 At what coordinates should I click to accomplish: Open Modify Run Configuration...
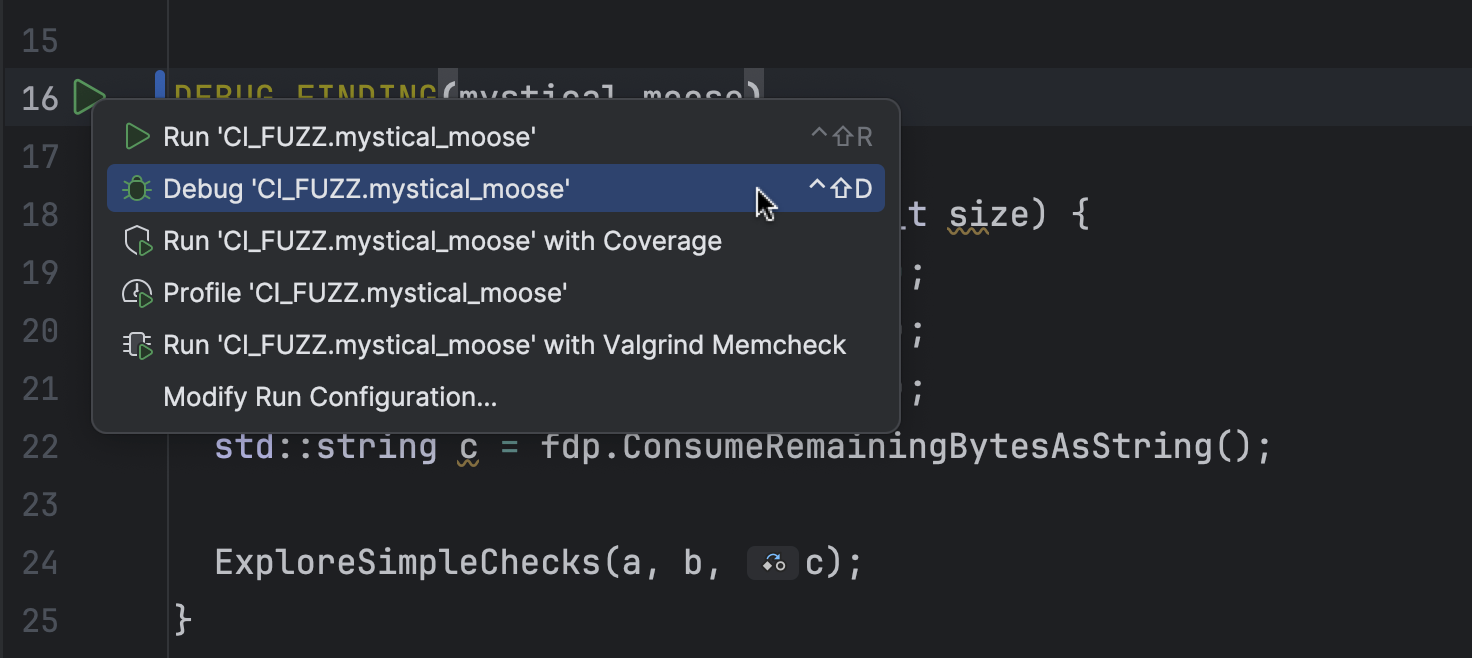330,397
